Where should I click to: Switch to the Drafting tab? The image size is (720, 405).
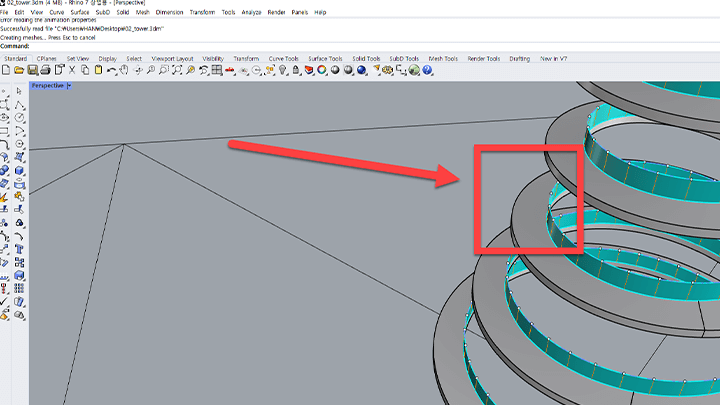click(519, 59)
